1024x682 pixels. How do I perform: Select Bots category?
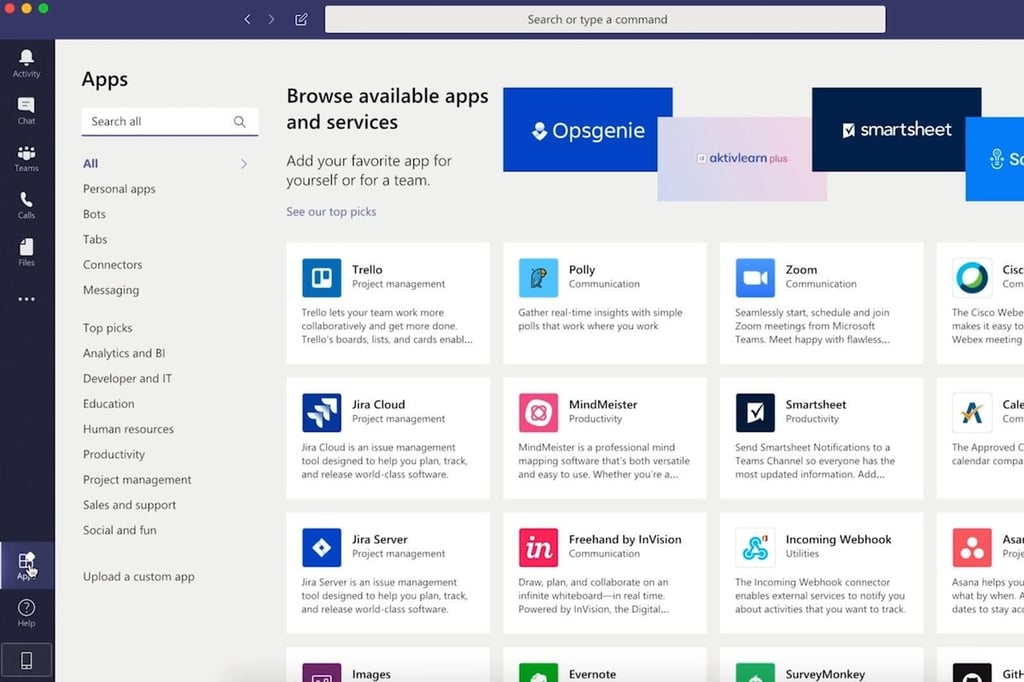point(94,214)
